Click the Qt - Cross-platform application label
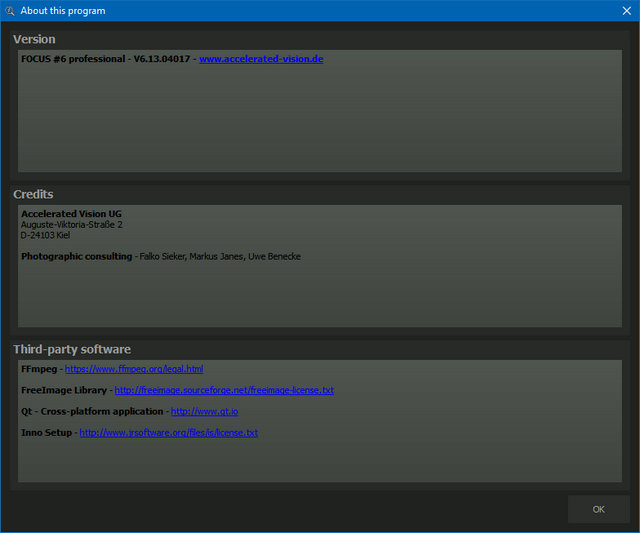This screenshot has height=533, width=640. (x=92, y=411)
